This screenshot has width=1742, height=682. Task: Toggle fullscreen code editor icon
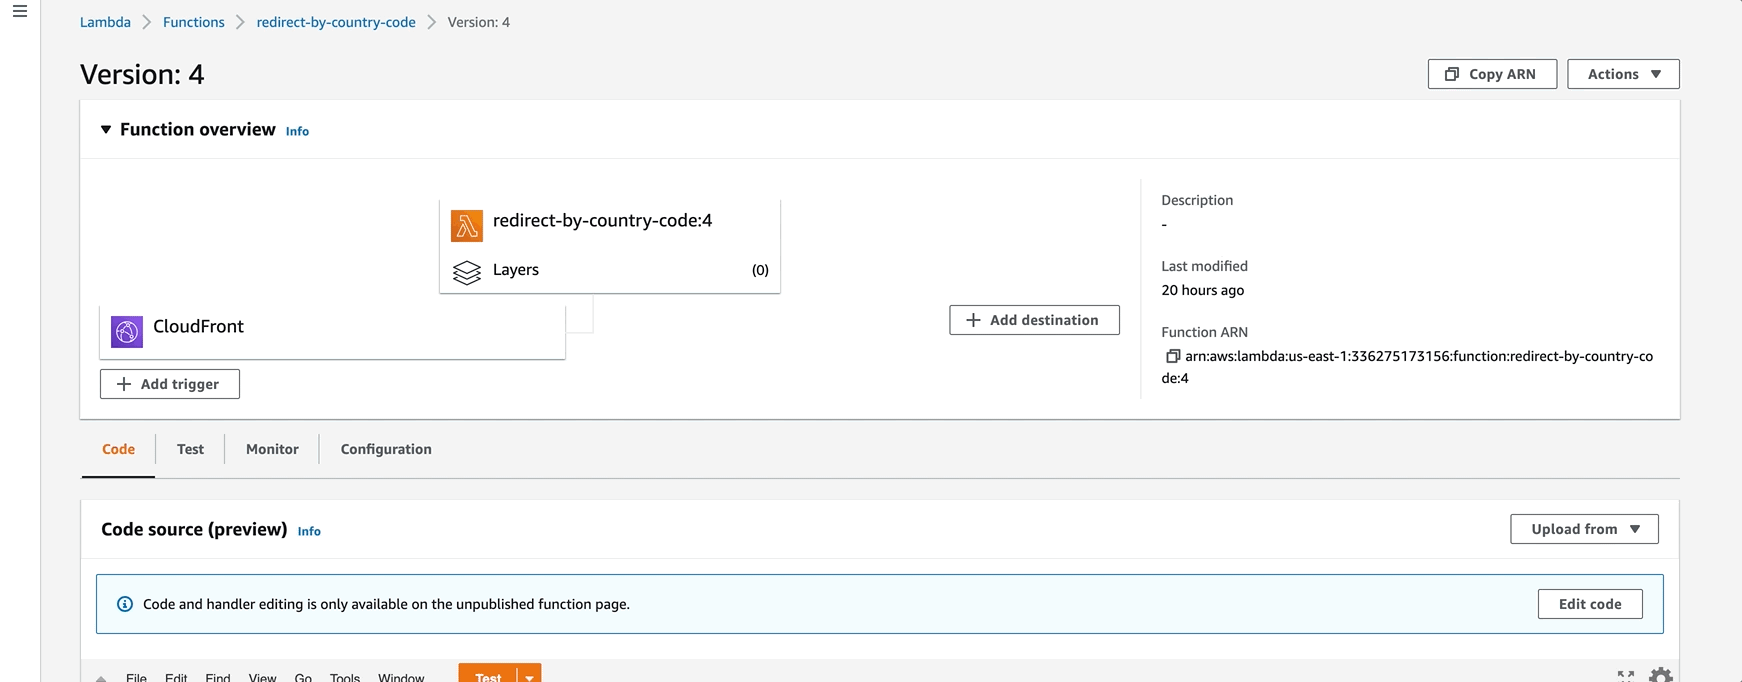pos(1626,677)
